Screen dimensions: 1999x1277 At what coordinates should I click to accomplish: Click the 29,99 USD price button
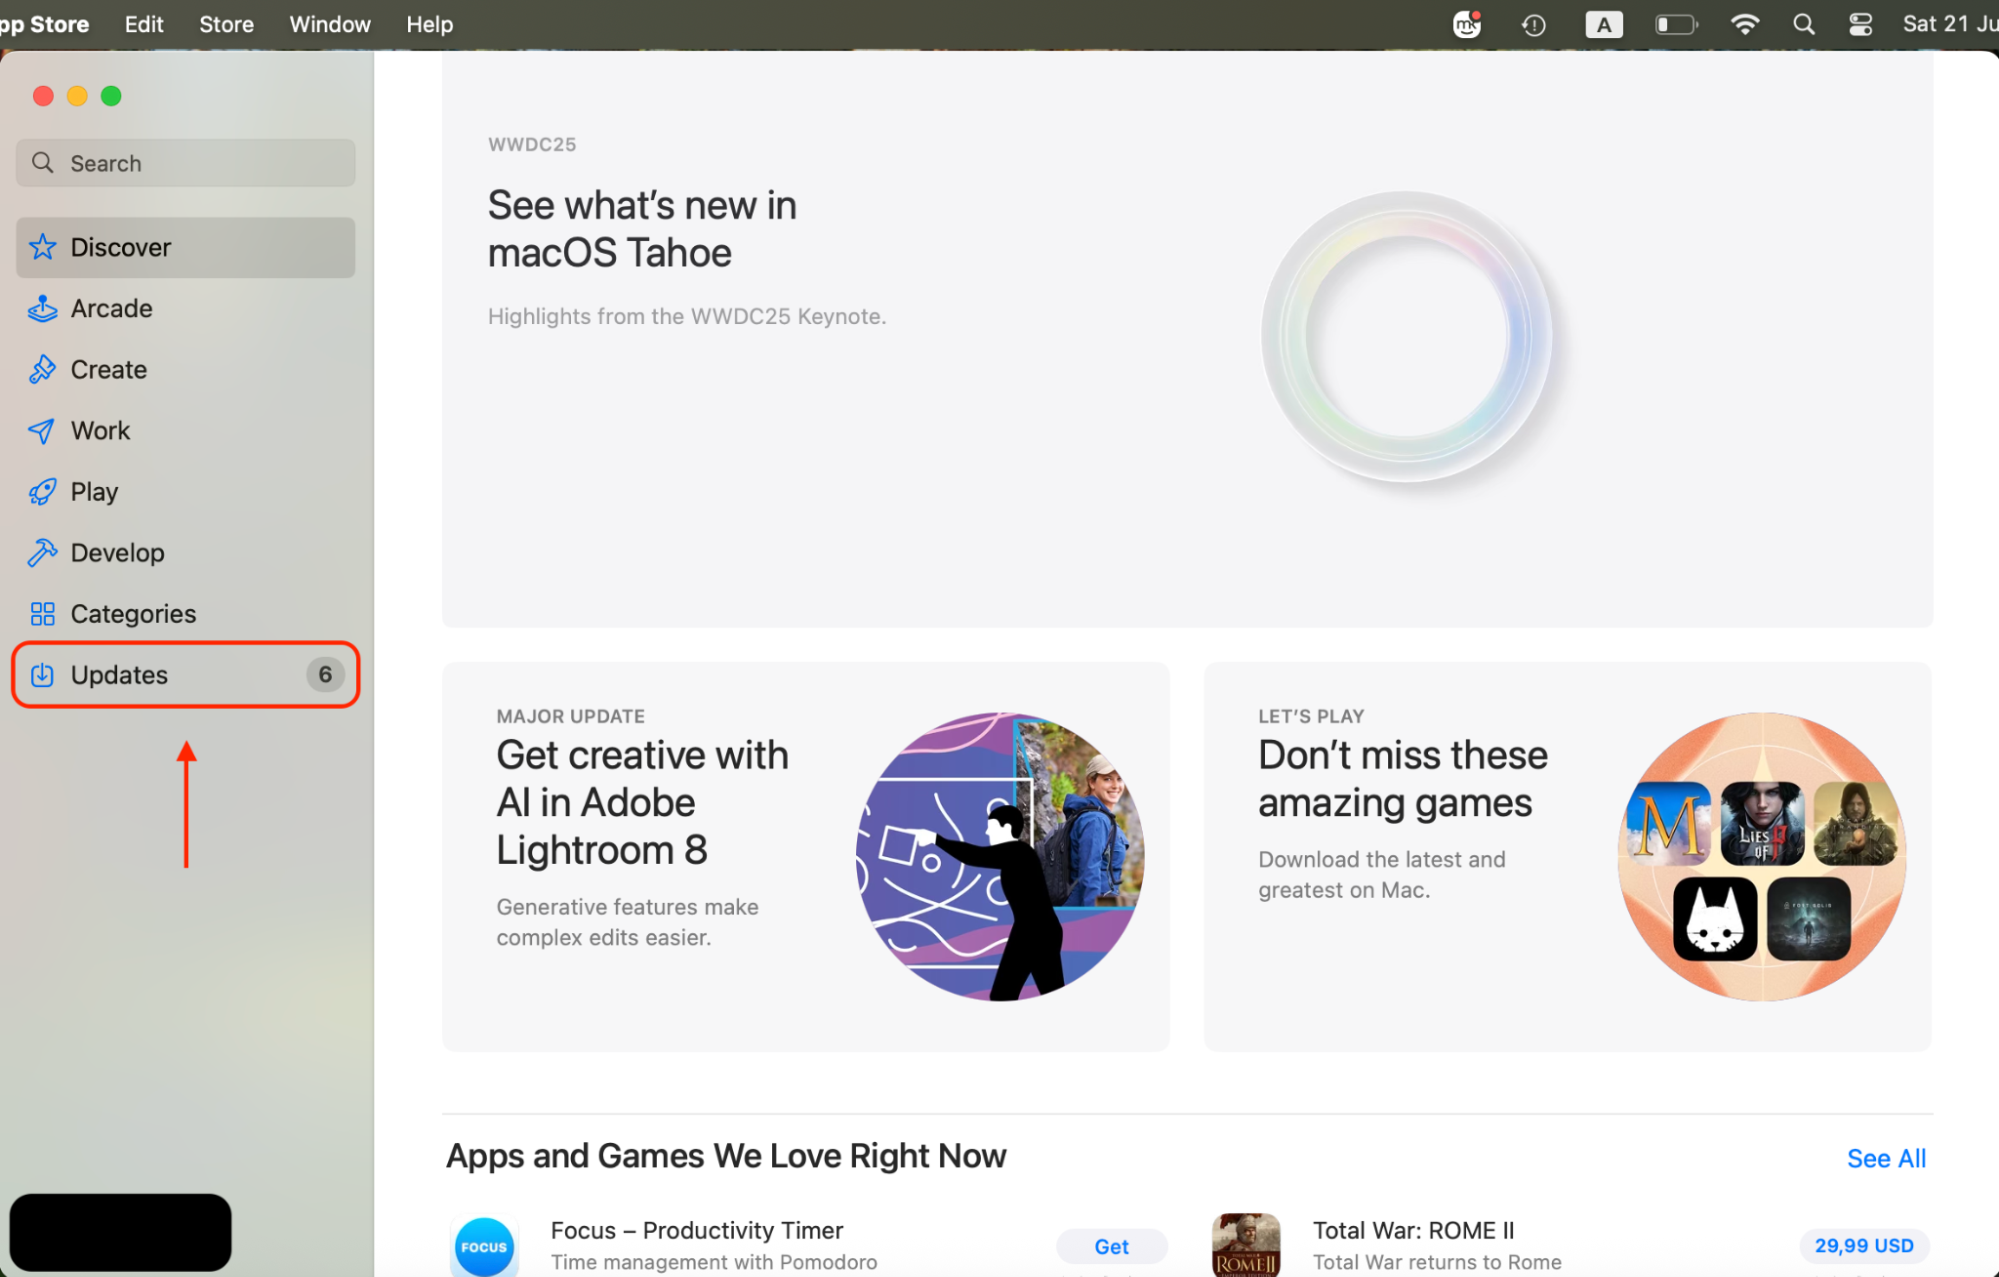point(1863,1246)
